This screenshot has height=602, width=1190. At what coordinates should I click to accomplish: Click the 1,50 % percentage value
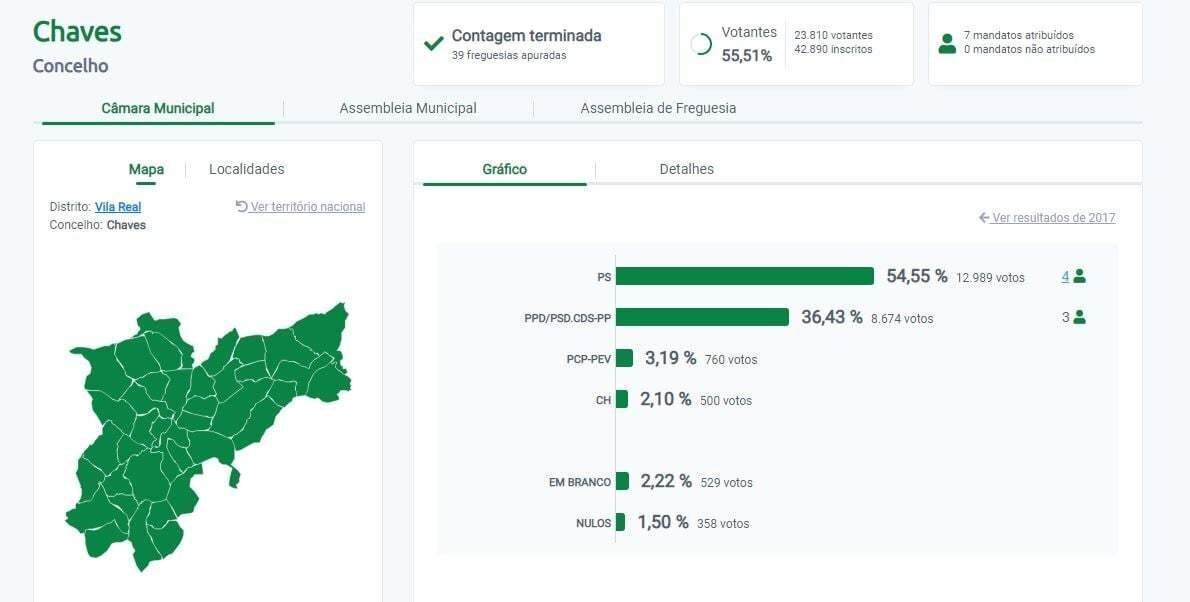click(x=663, y=522)
